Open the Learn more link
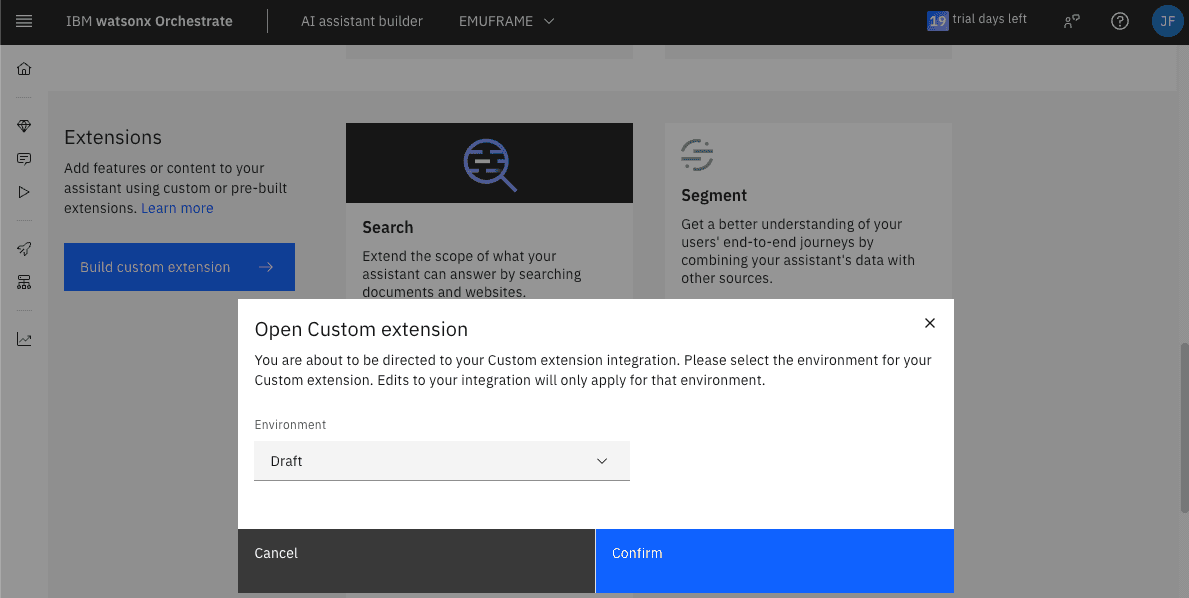Screen dimensions: 1189x598 click(x=177, y=208)
